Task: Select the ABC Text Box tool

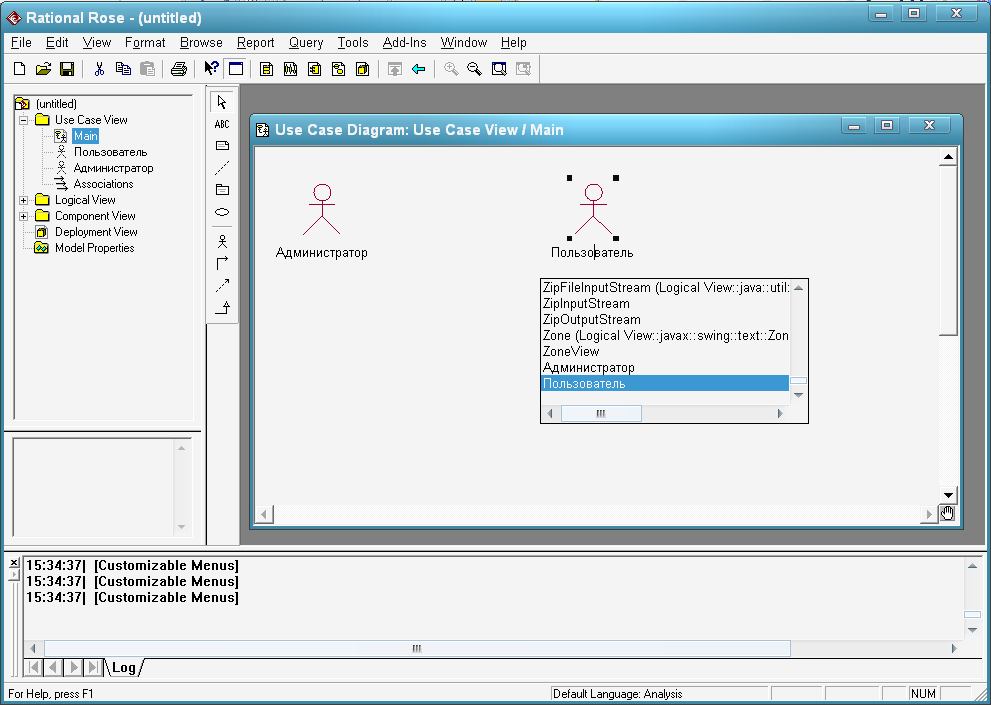Action: pos(222,124)
